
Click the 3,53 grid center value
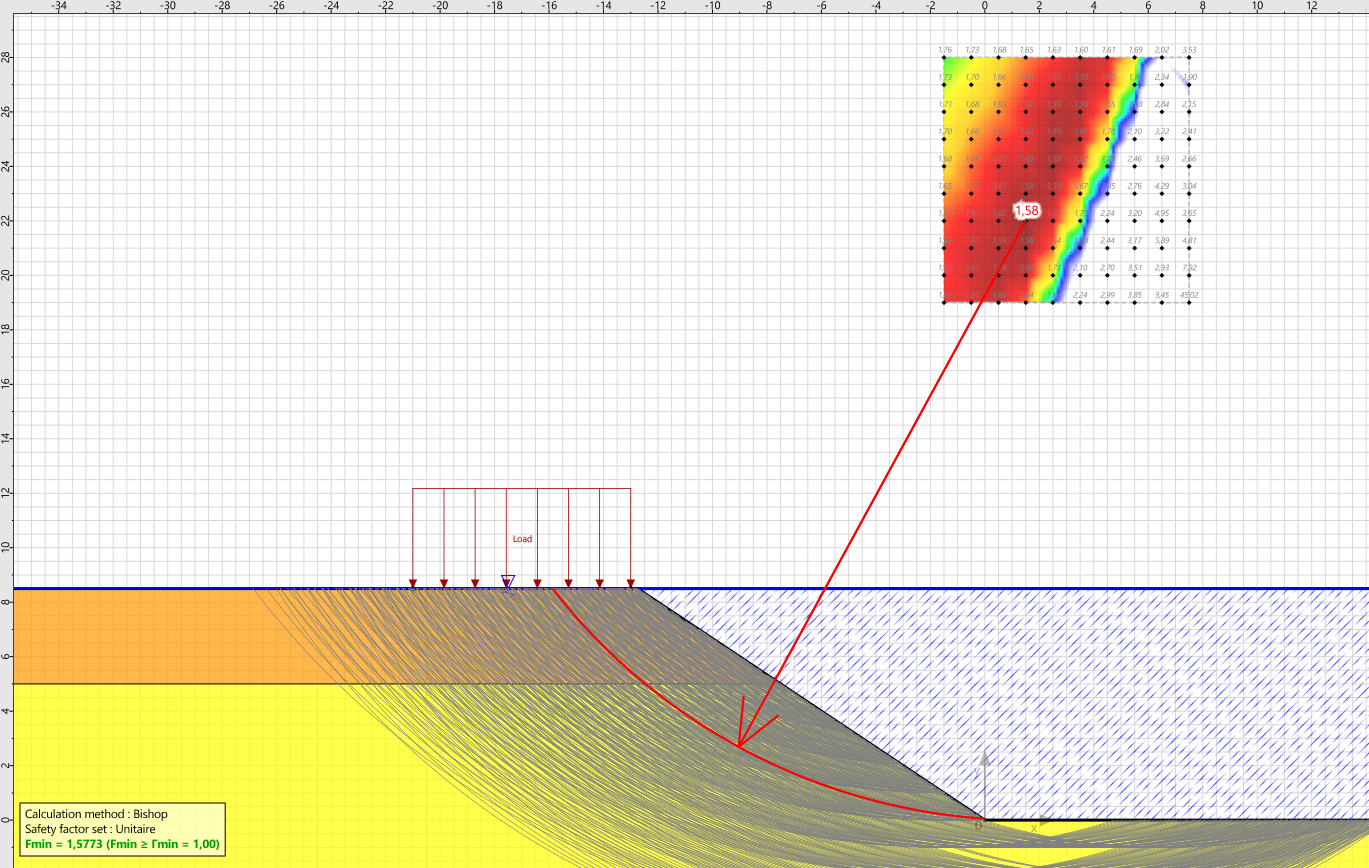tap(1189, 50)
